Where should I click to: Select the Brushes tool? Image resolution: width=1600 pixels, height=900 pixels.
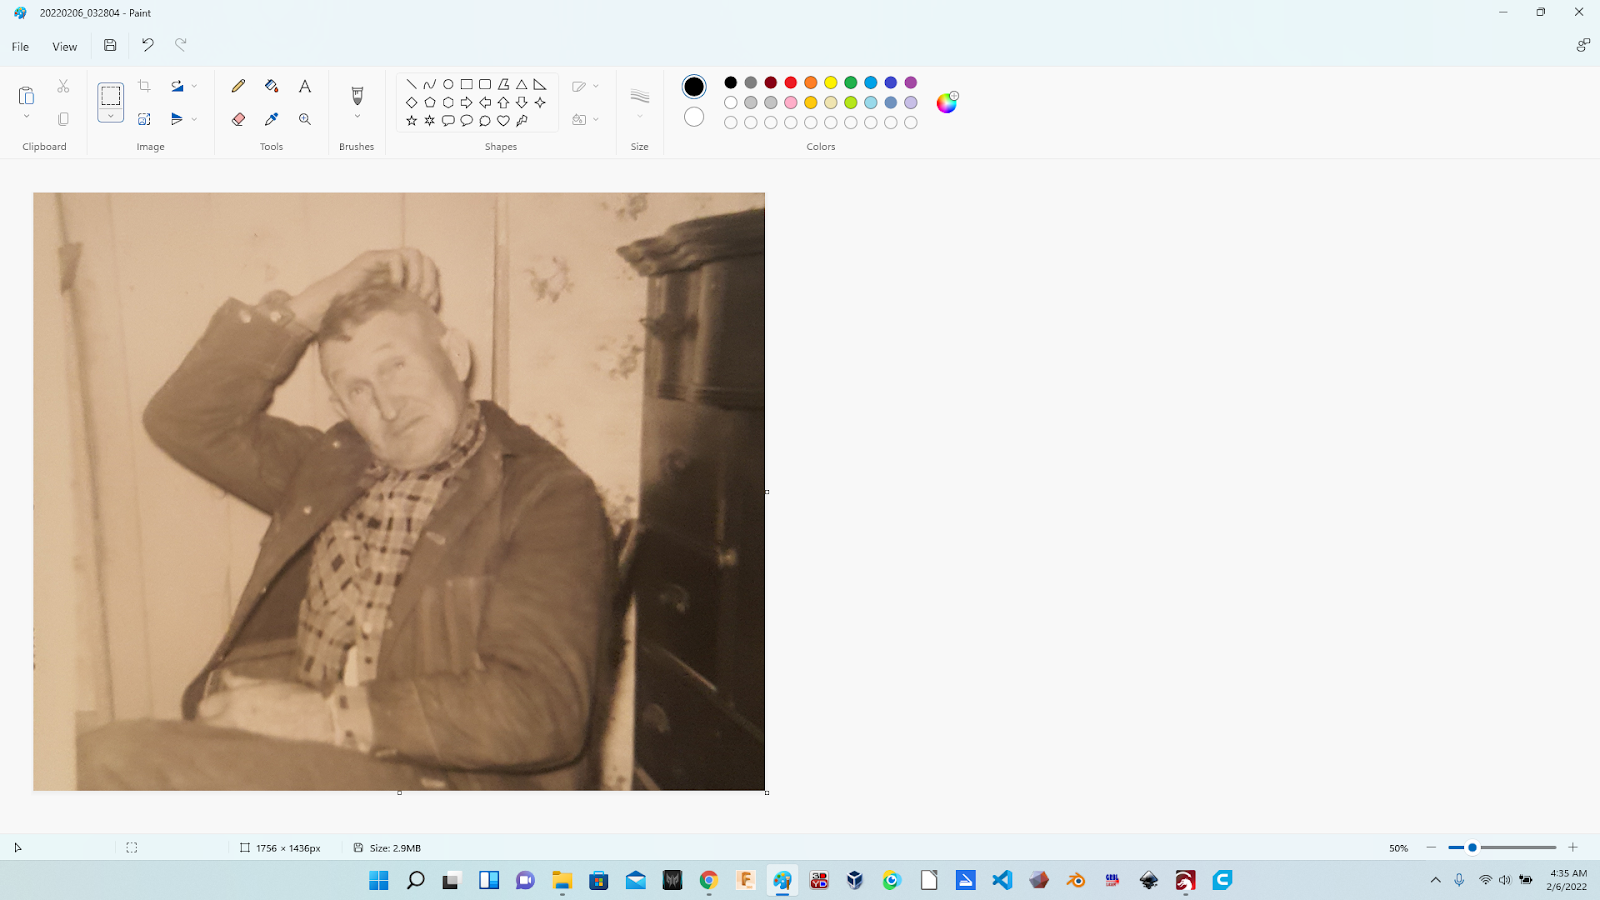point(357,95)
